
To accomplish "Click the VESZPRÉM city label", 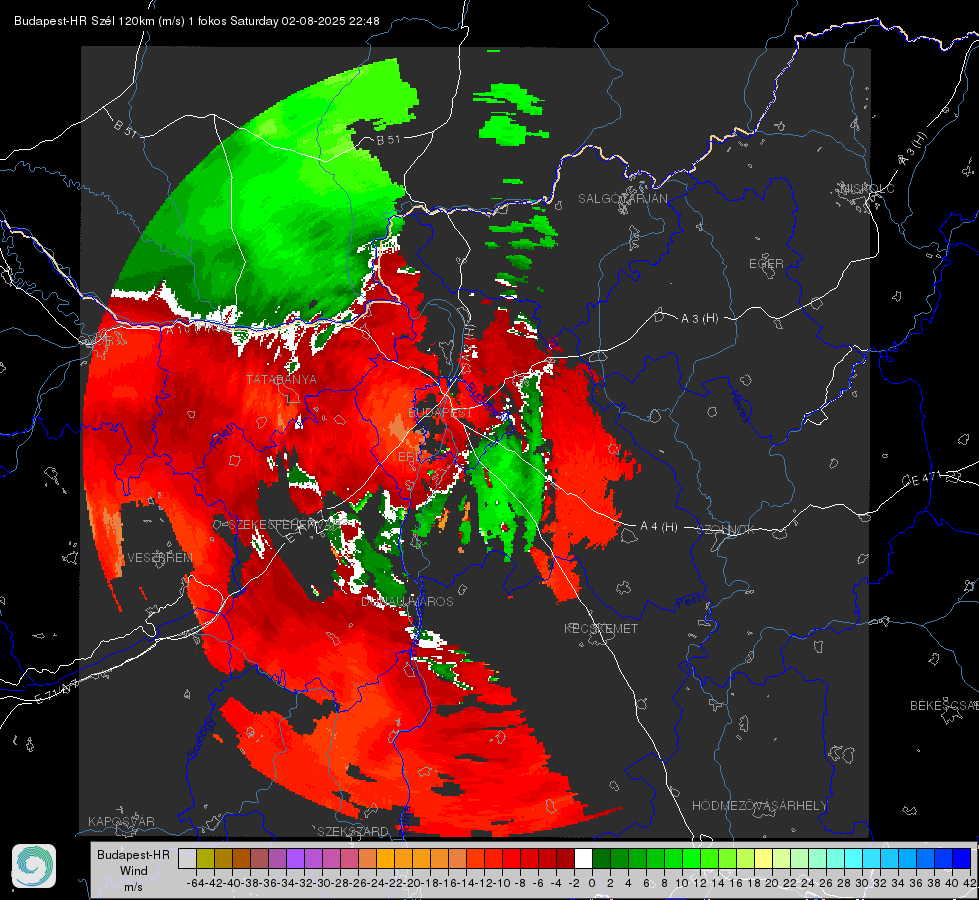I will pos(159,557).
